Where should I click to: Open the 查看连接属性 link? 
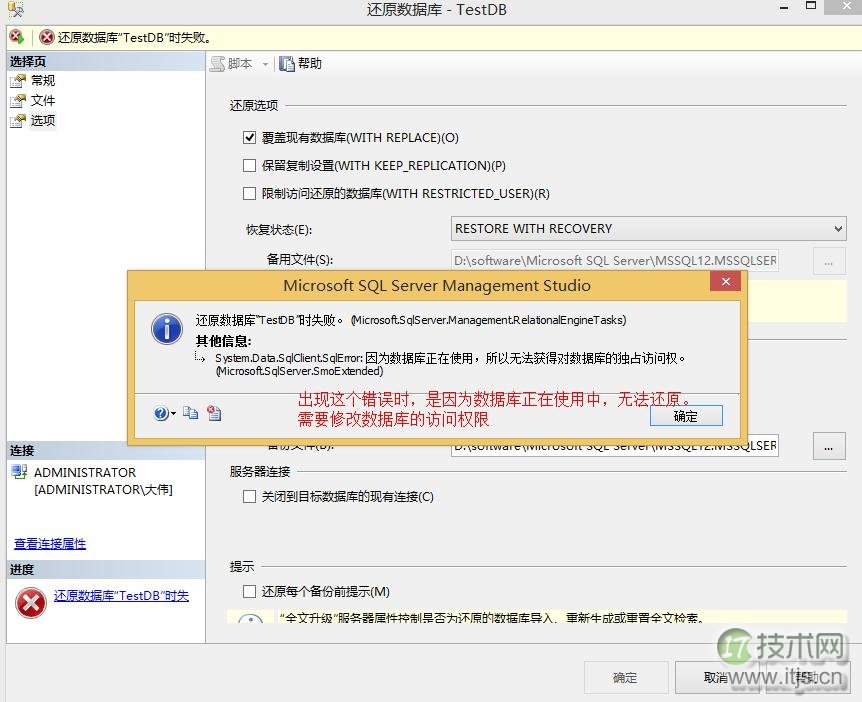[x=50, y=544]
